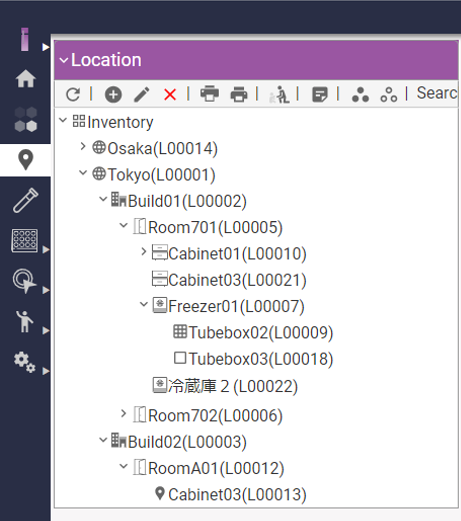Click the Search field in toolbar

point(437,93)
